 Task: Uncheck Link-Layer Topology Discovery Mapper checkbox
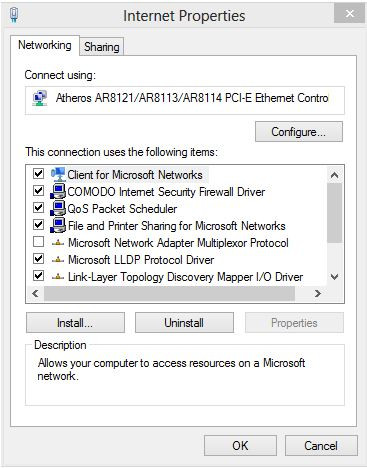[39, 276]
